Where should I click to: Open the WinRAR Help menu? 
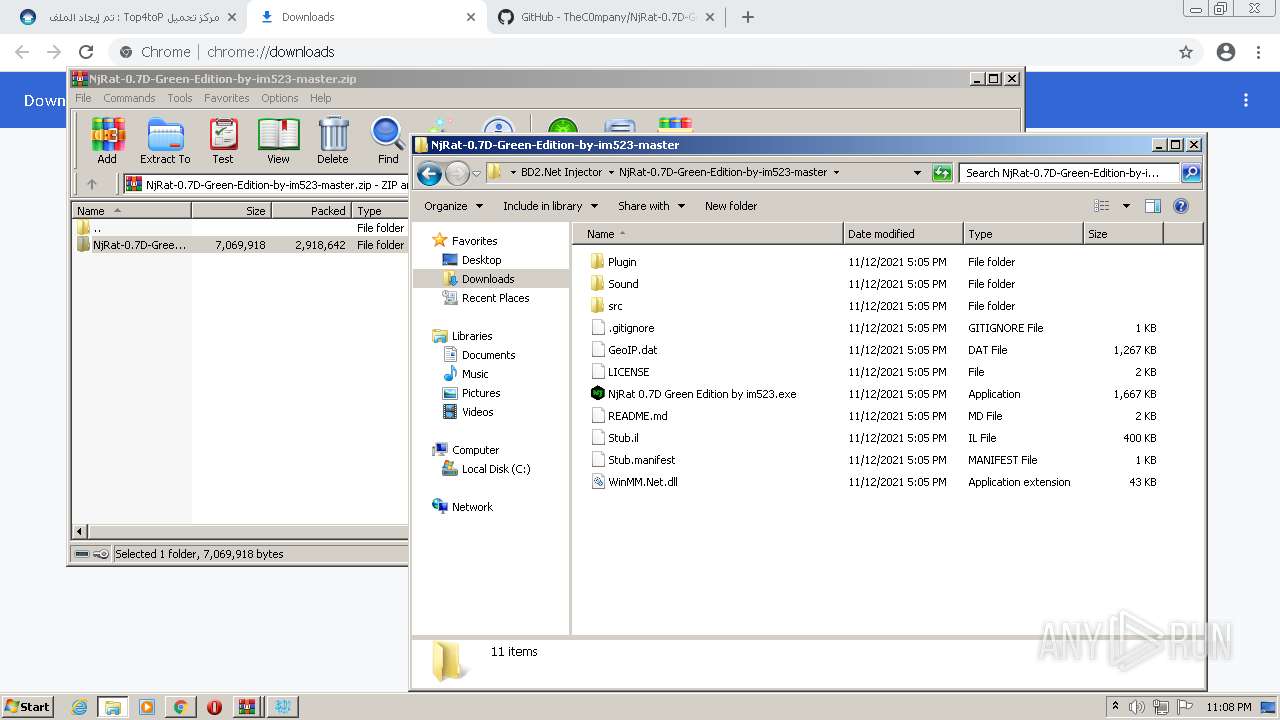pos(320,98)
